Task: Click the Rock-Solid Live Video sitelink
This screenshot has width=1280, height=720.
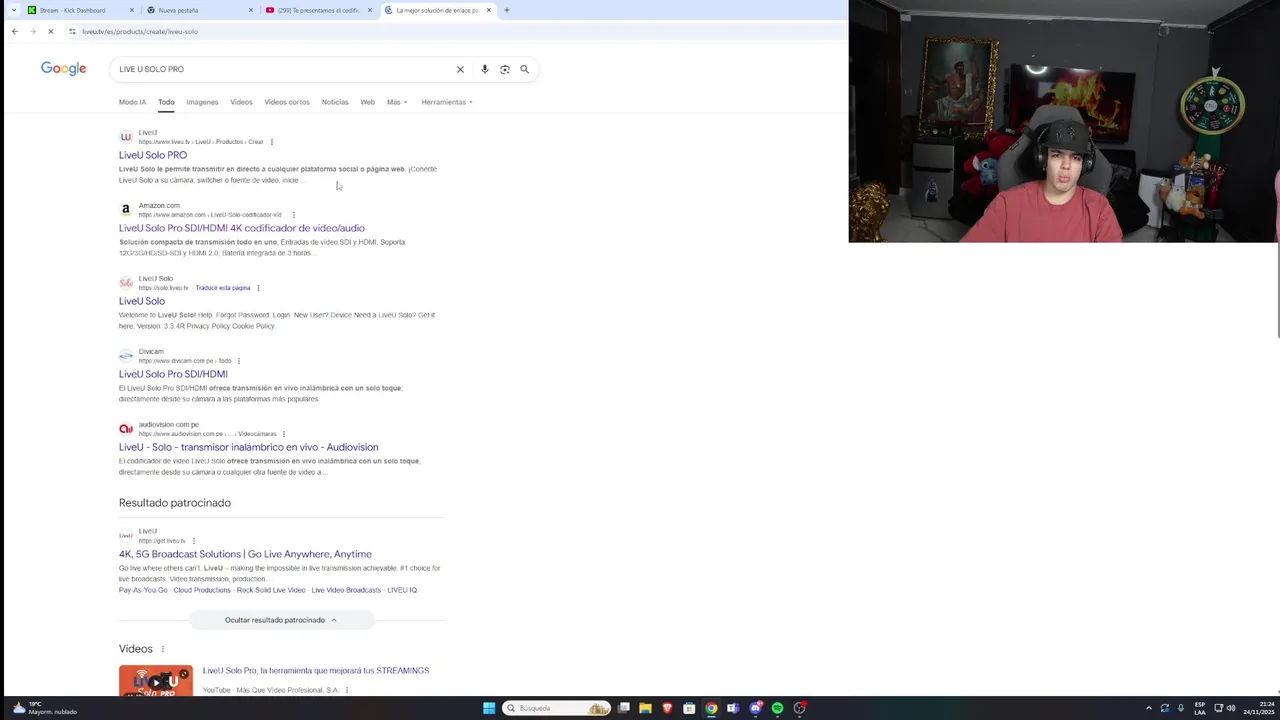Action: pyautogui.click(x=271, y=590)
